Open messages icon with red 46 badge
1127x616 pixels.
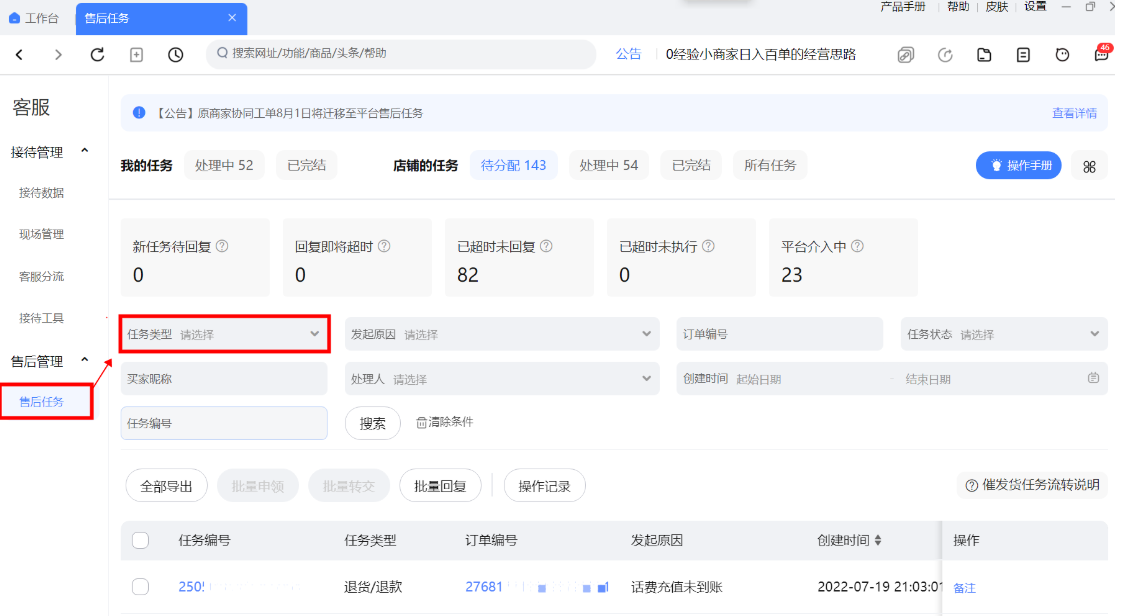1102,53
